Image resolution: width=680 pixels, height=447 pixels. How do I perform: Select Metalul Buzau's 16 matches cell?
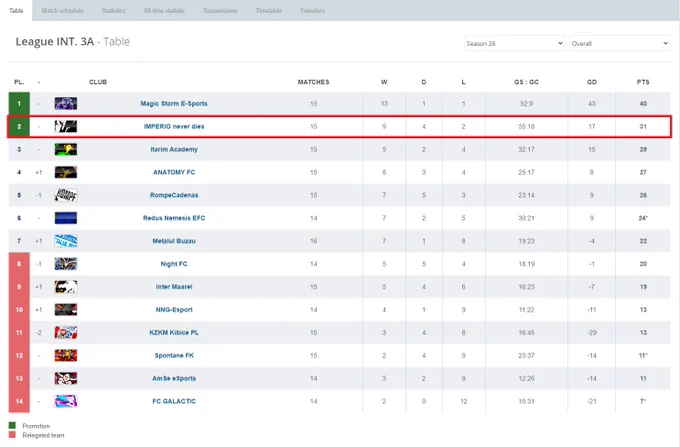[x=314, y=241]
